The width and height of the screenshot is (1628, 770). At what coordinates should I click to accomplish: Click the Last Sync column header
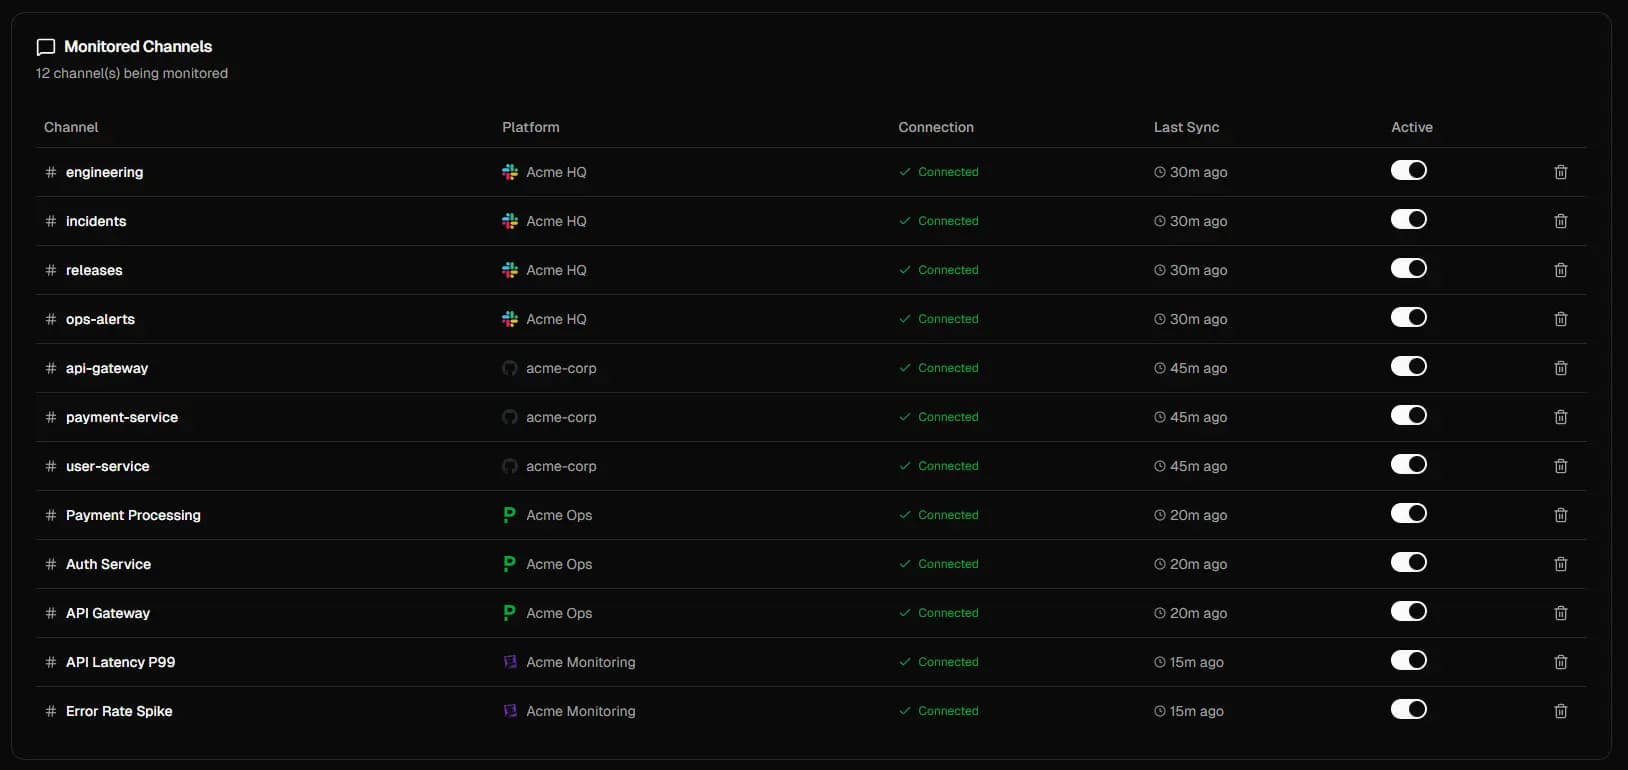coord(1186,127)
